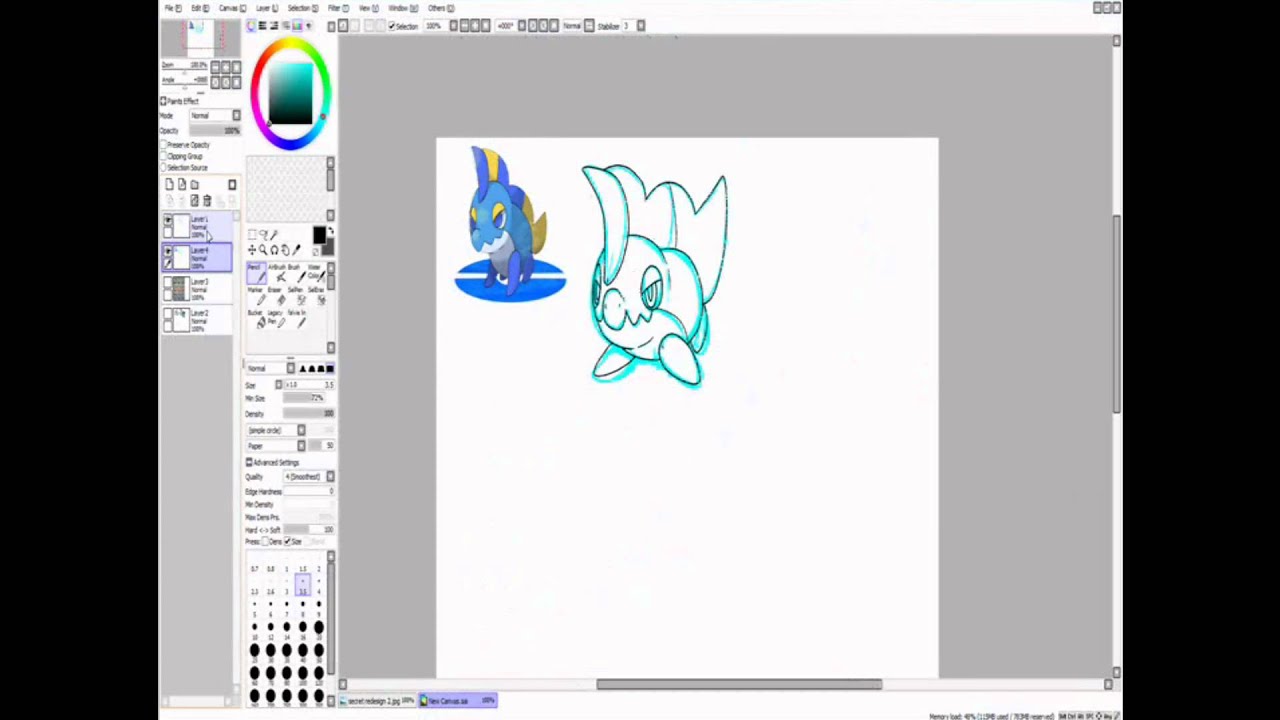Open the Canvas menu
The height and width of the screenshot is (720, 1280).
click(232, 7)
